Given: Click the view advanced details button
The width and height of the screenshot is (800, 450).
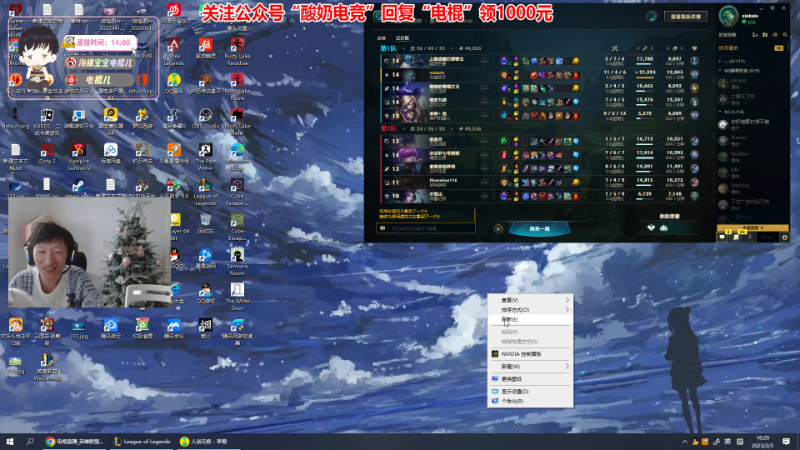Looking at the screenshot, I should [685, 17].
